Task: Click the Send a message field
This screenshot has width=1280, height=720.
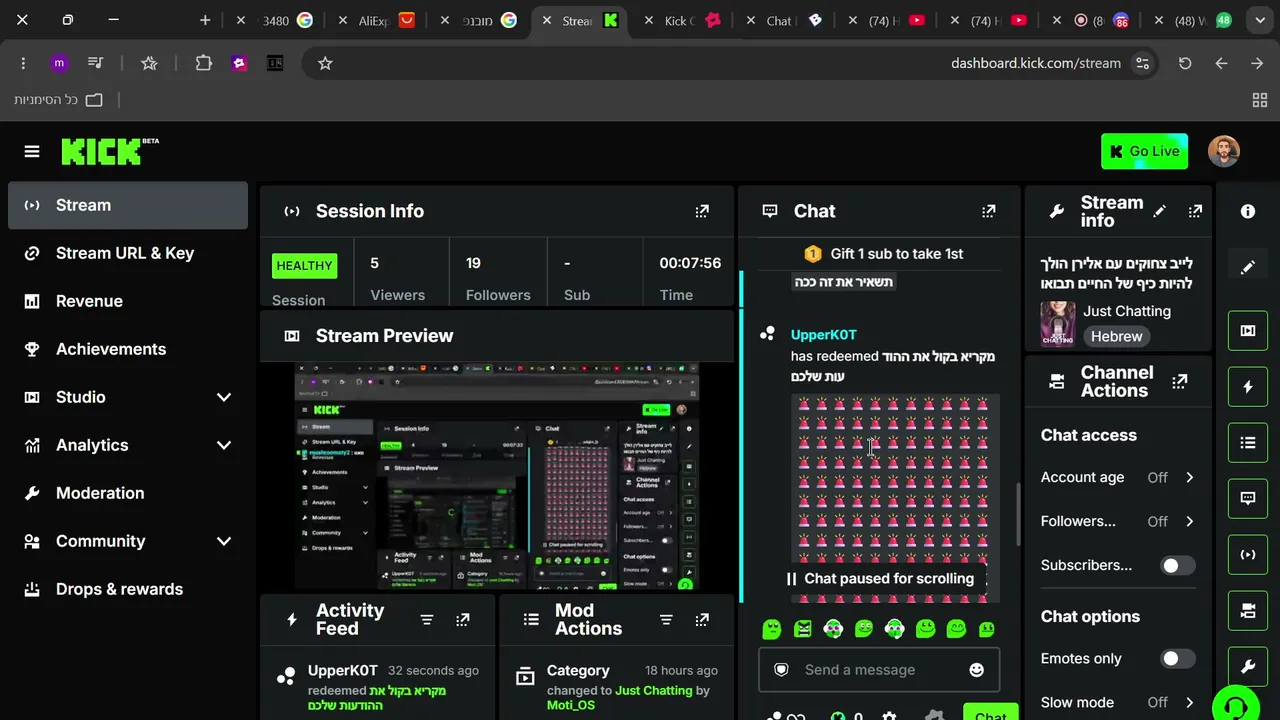Action: click(879, 670)
